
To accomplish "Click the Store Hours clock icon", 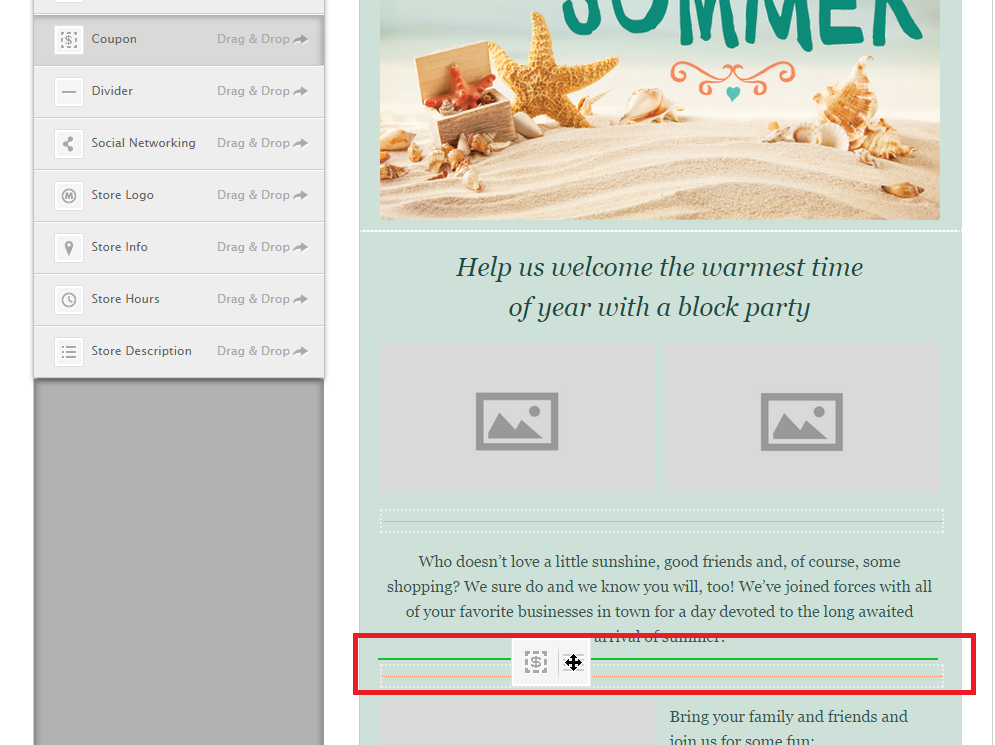I will (68, 300).
